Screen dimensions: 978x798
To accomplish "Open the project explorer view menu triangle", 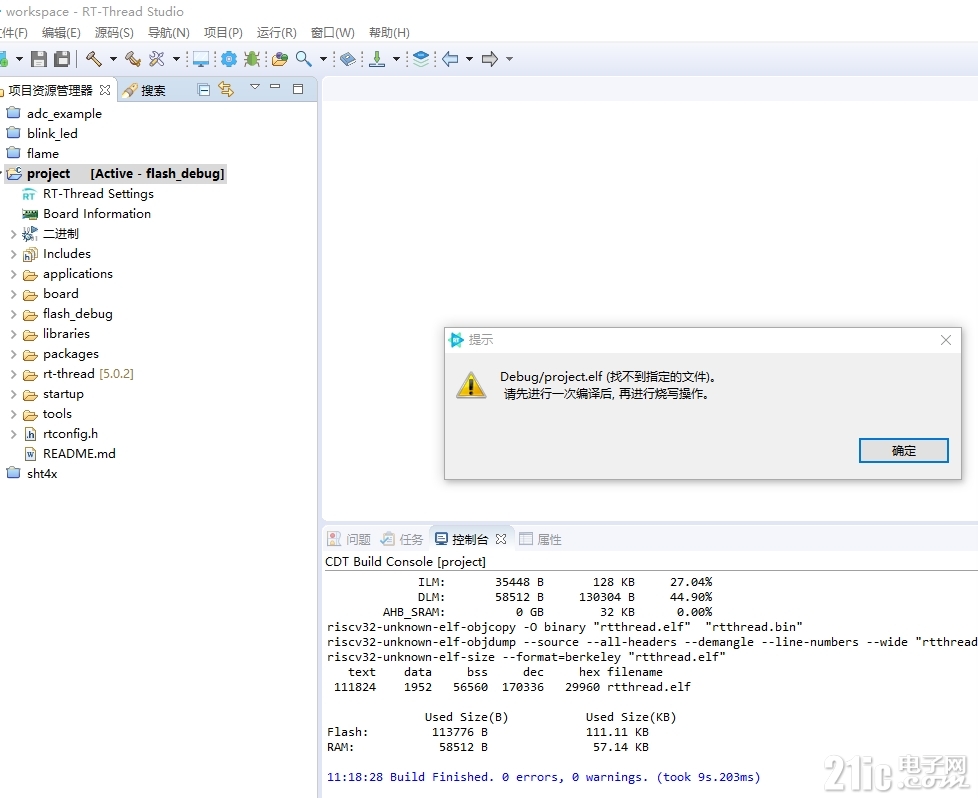I will coord(254,87).
